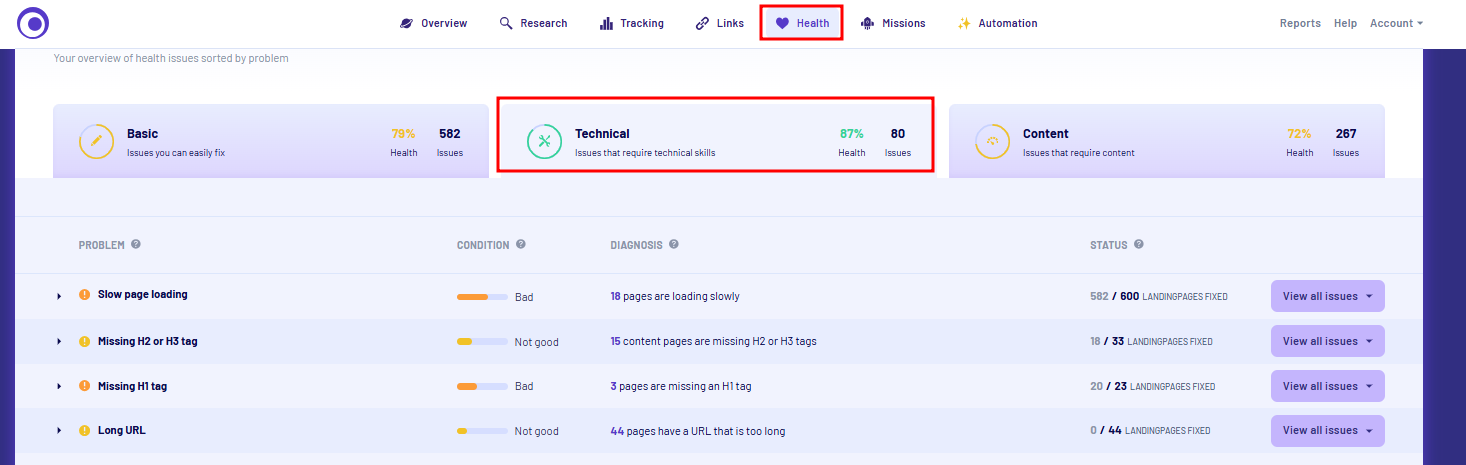Open the Tracking menu
The width and height of the screenshot is (1466, 465).
click(x=631, y=23)
